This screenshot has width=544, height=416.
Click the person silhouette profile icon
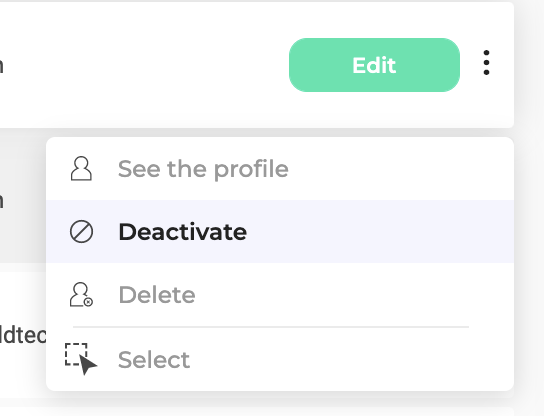pyautogui.click(x=81, y=169)
